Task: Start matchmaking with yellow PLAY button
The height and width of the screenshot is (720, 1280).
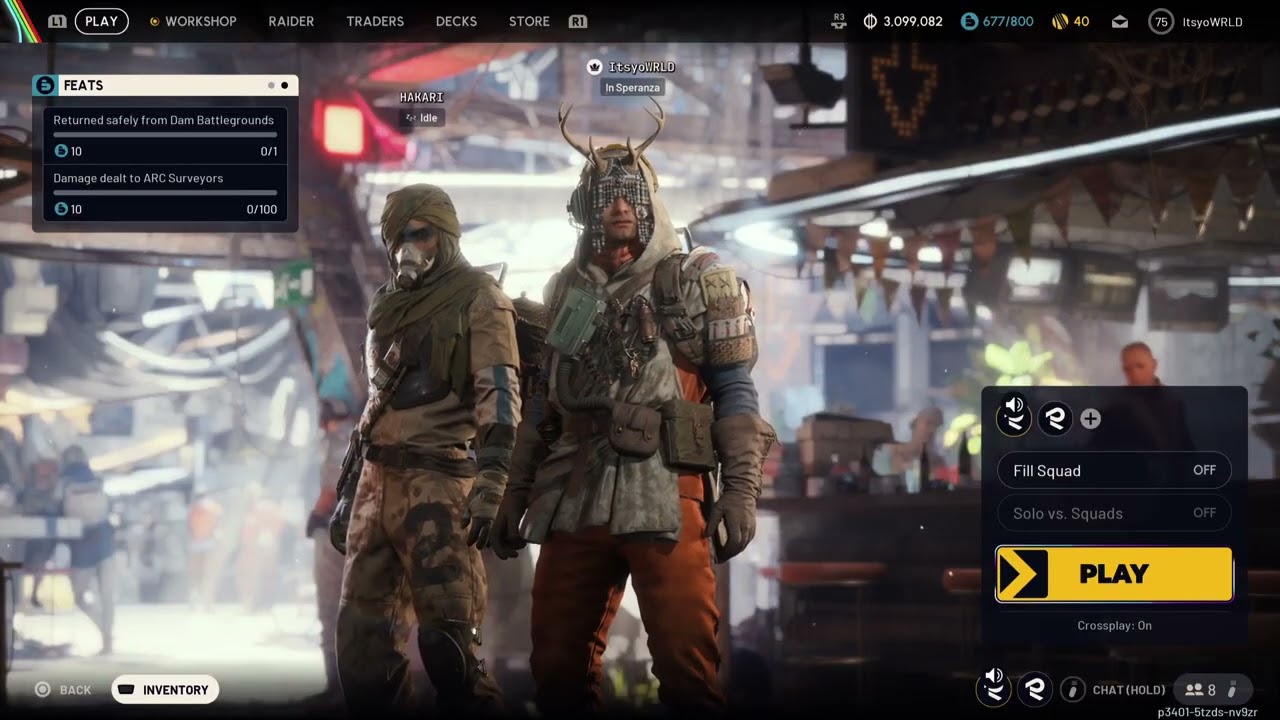Action: coord(1114,574)
